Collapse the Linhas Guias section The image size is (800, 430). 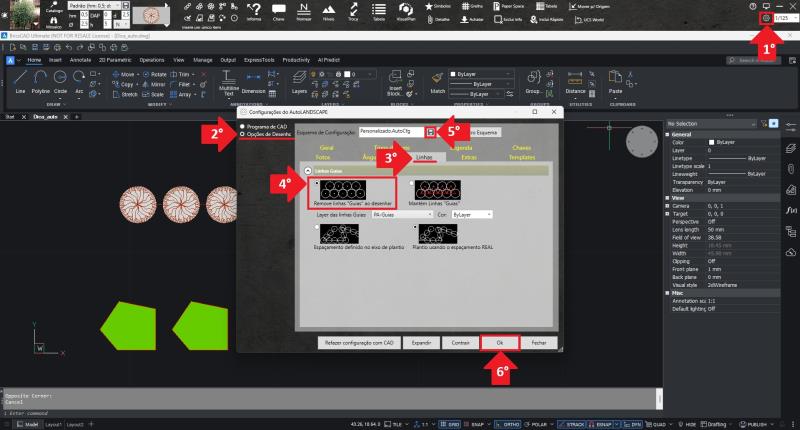306,171
